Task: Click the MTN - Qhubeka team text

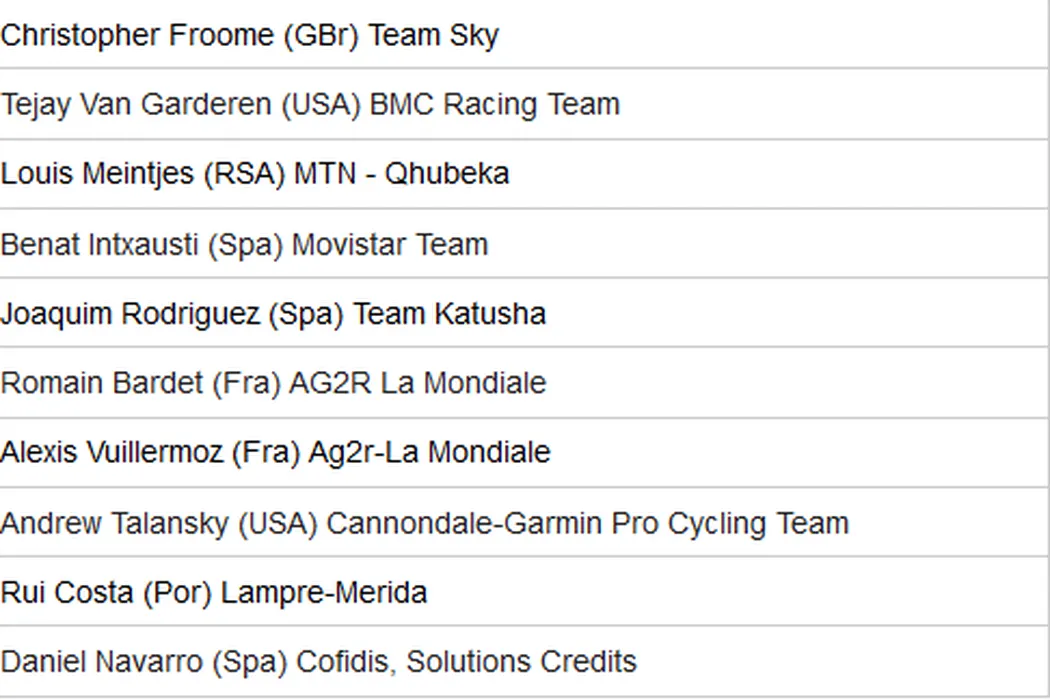Action: click(401, 173)
